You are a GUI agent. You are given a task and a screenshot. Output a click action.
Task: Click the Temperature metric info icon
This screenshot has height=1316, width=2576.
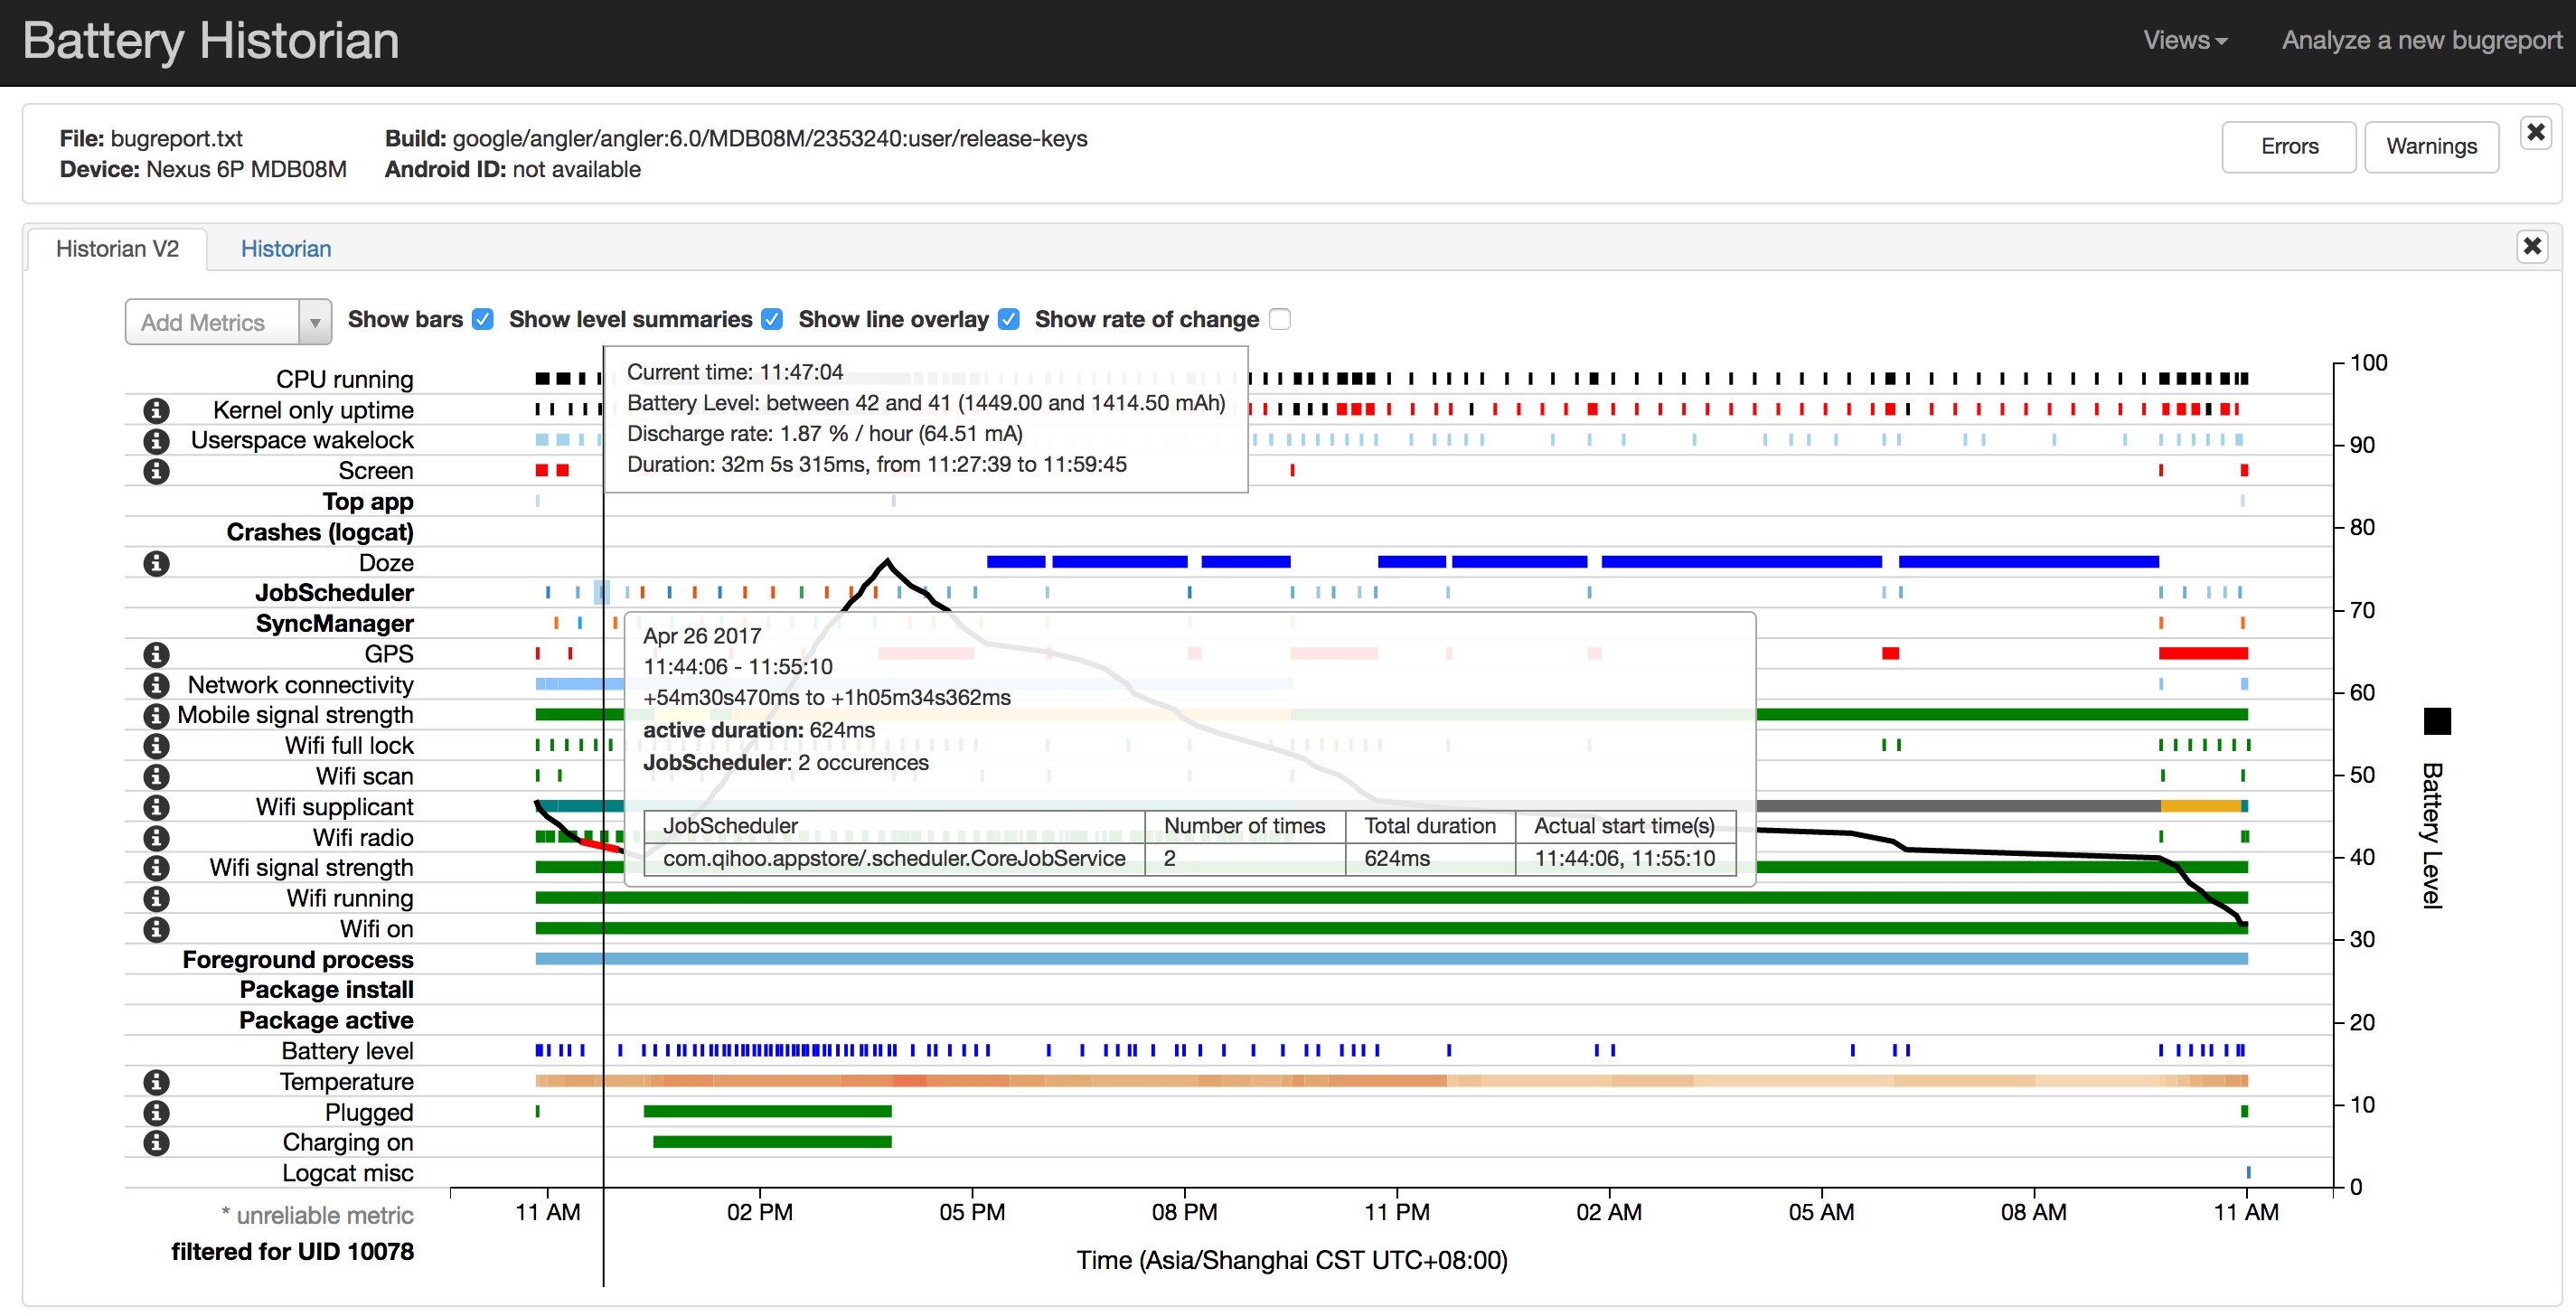156,1082
